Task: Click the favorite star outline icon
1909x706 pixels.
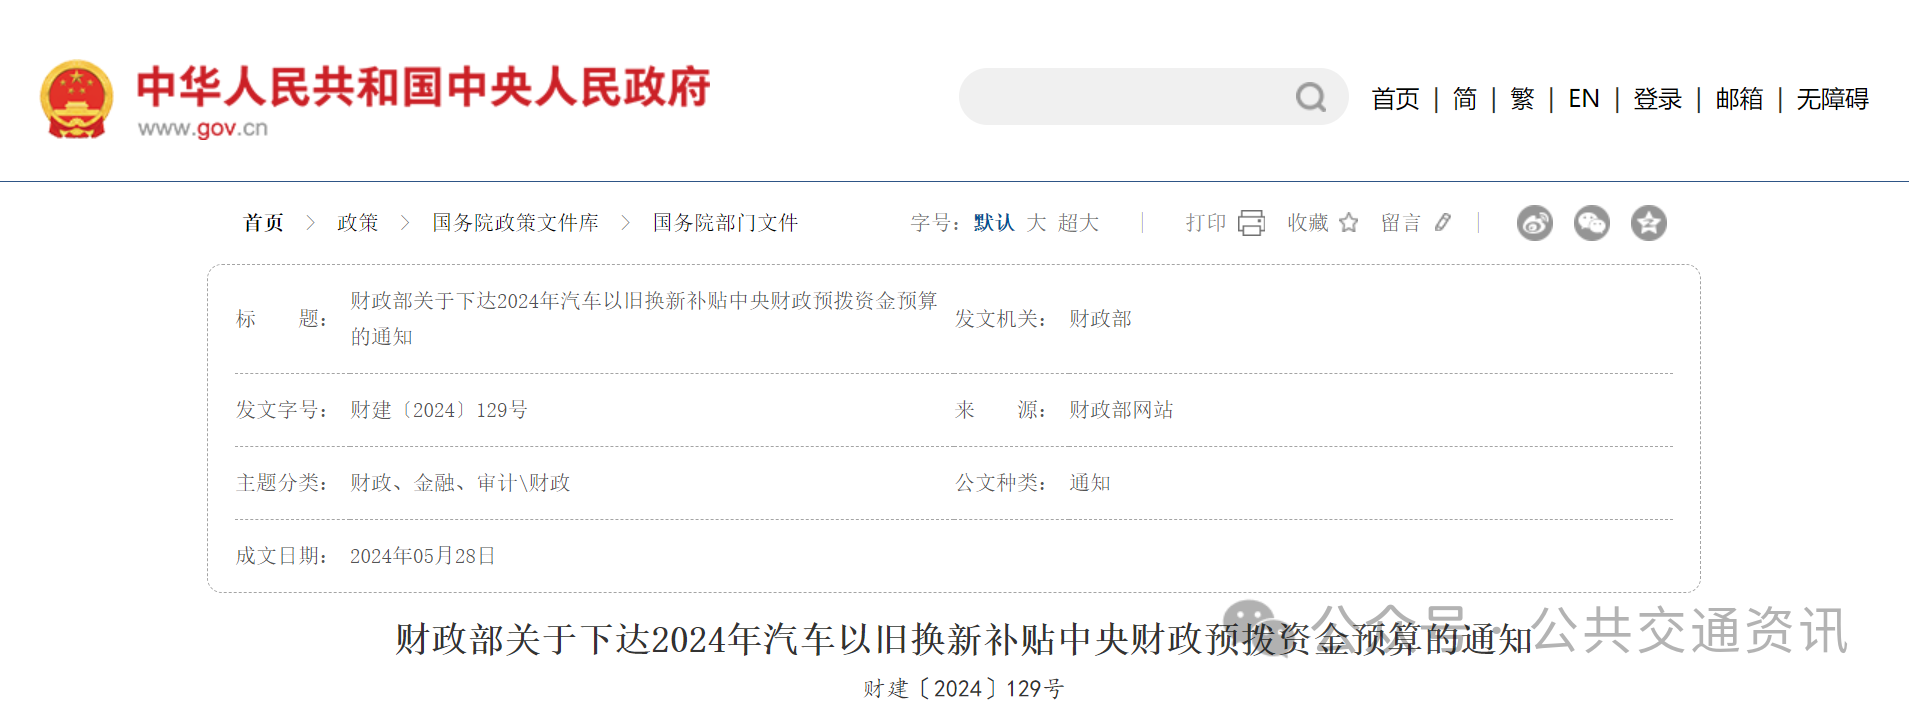Action: (1348, 223)
